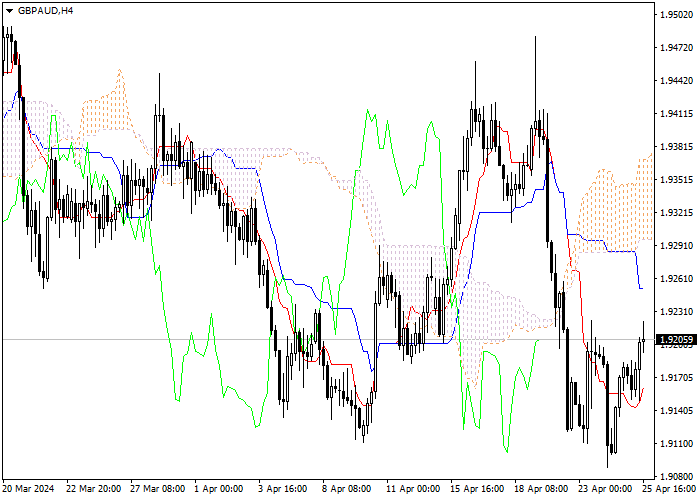Image resolution: width=700 pixels, height=500 pixels.
Task: Click the 3 Apr 16:00 time label
Action: (285, 489)
